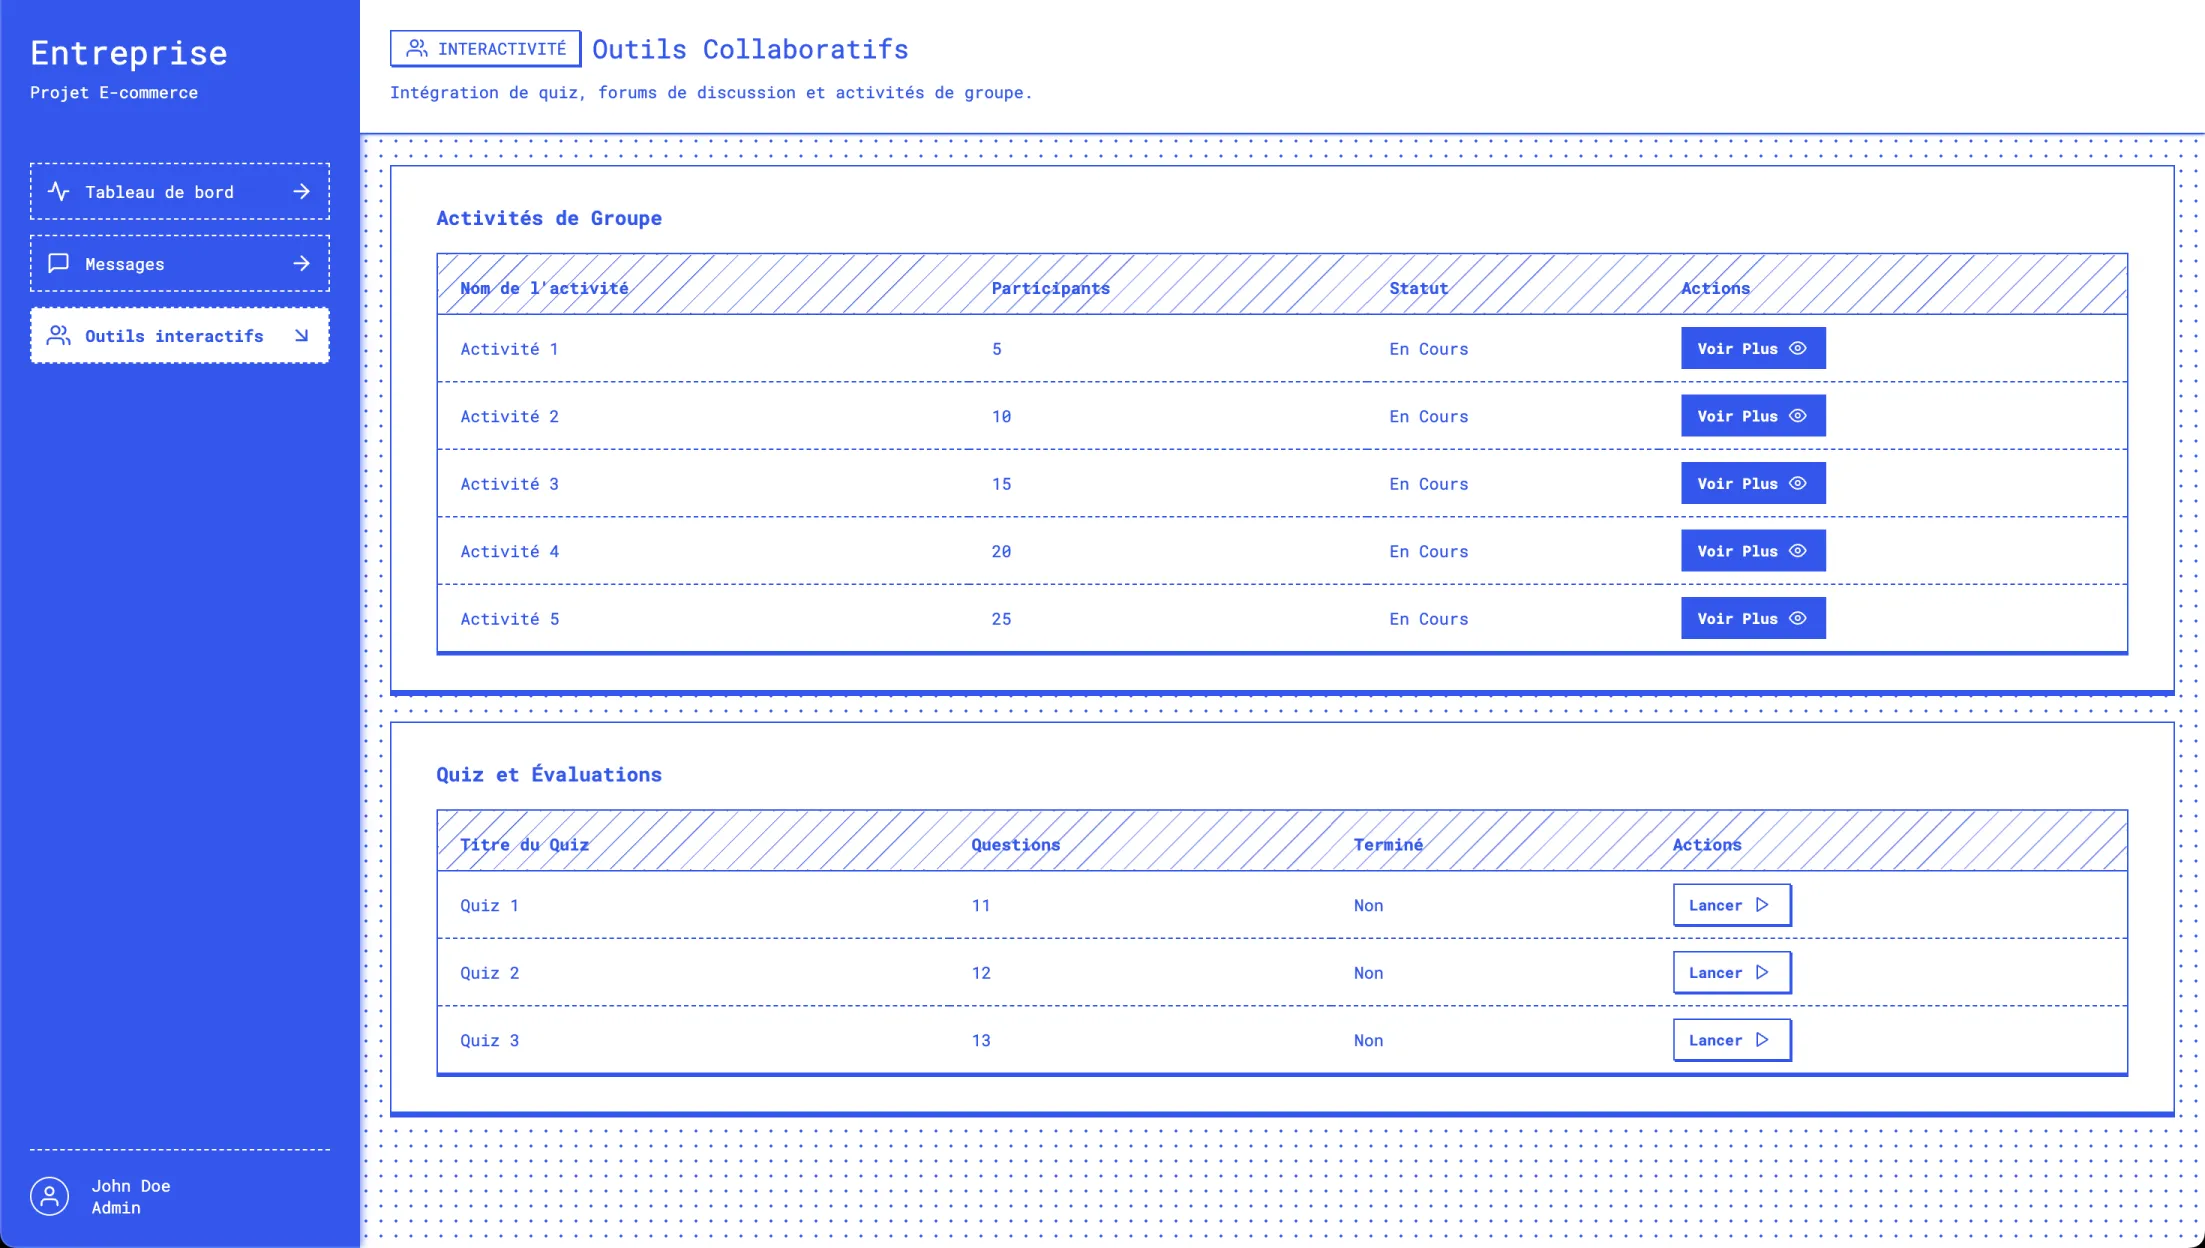Click the activity pulse icon beside Tableau de bord
Screen dimensions: 2205x1248
(x=59, y=191)
